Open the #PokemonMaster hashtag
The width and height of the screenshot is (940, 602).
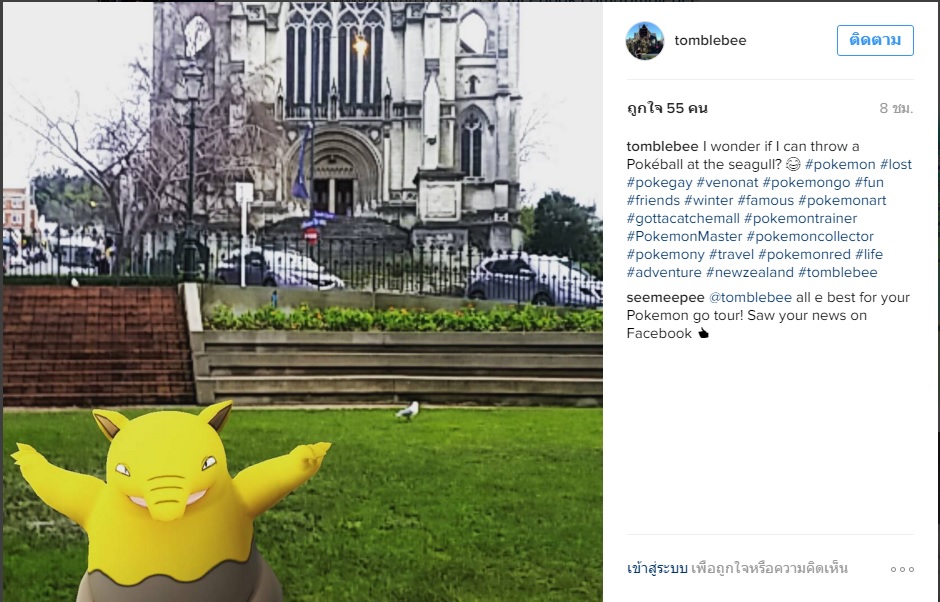(685, 236)
